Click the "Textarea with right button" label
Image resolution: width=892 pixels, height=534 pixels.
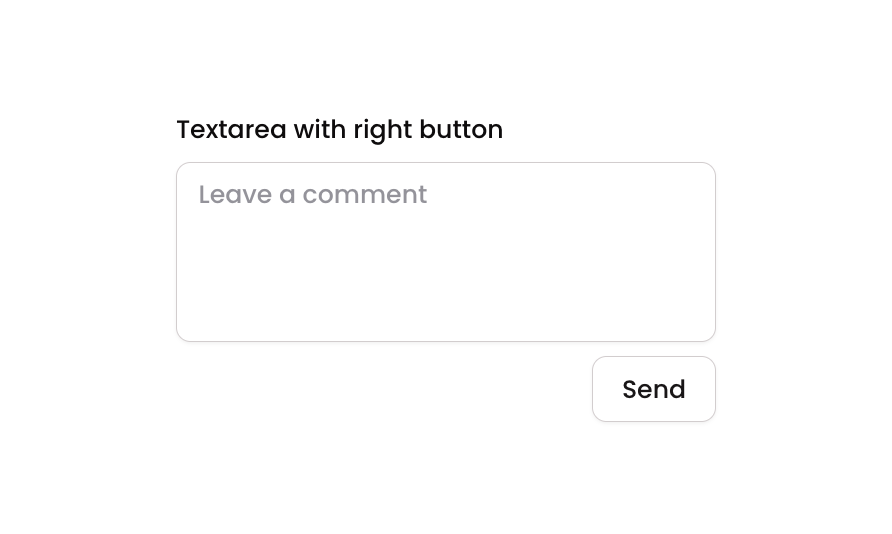[339, 130]
